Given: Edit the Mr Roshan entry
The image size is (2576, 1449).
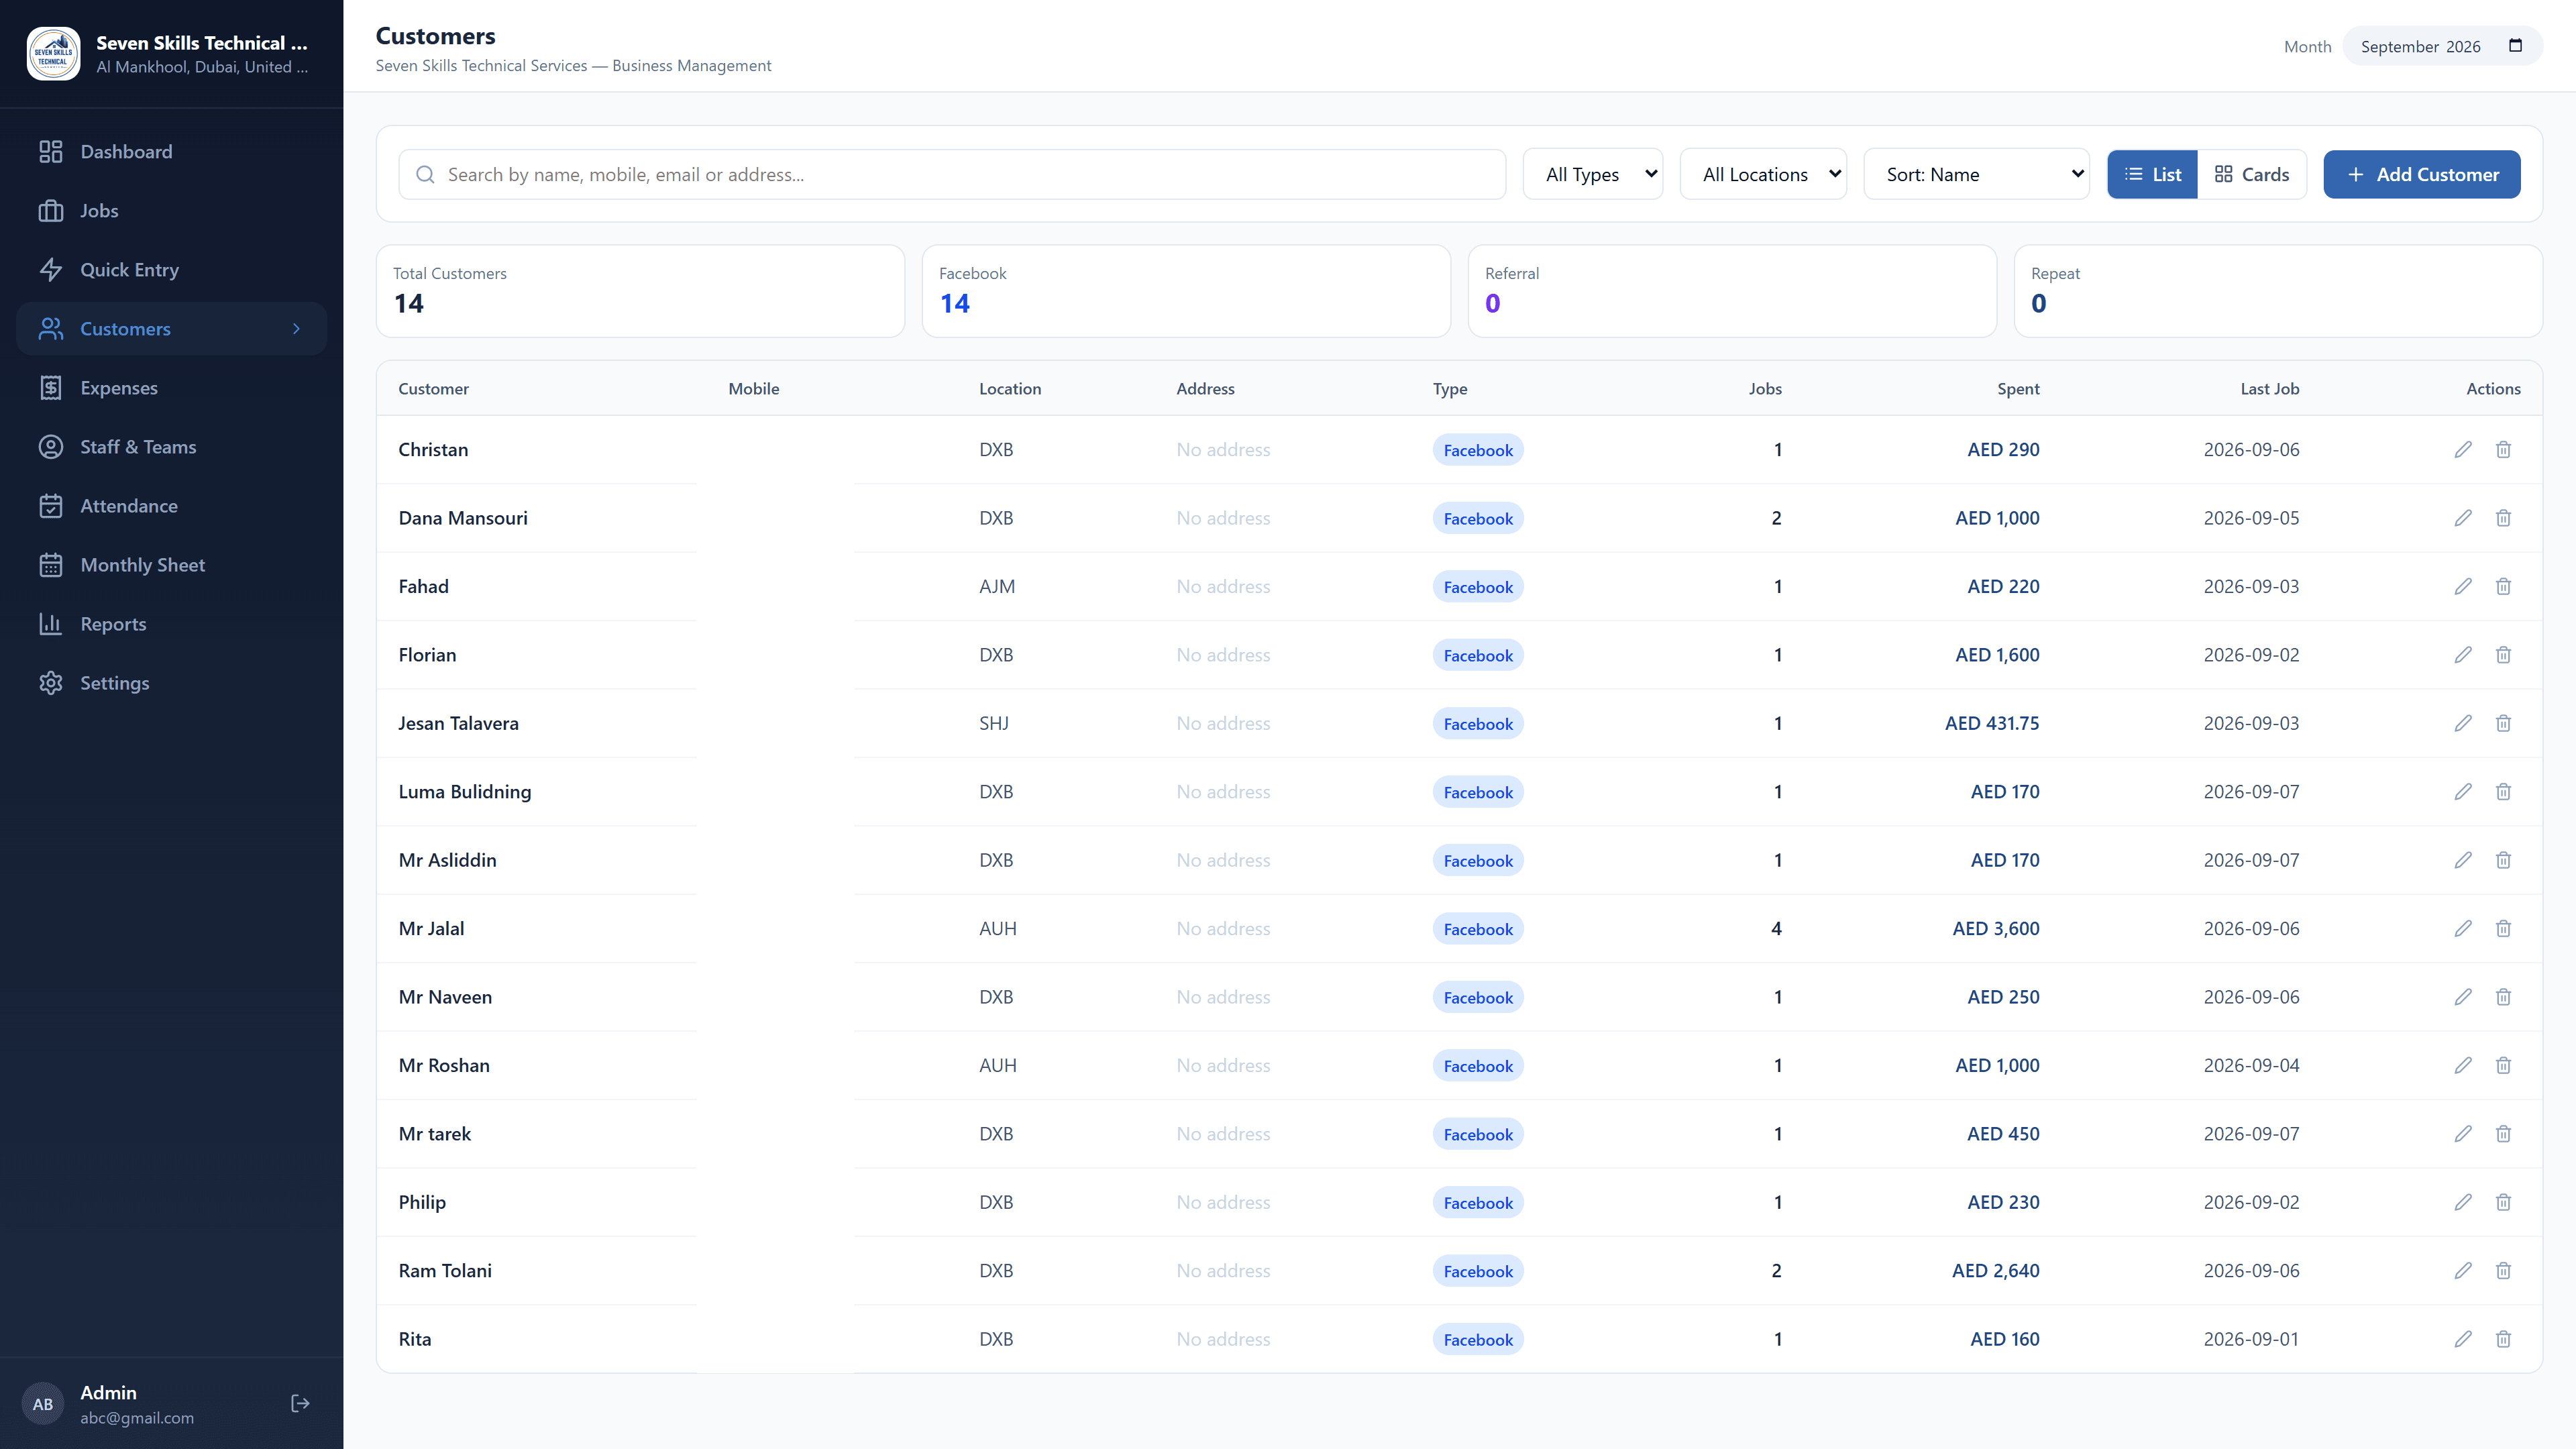Looking at the screenshot, I should pyautogui.click(x=2463, y=1066).
